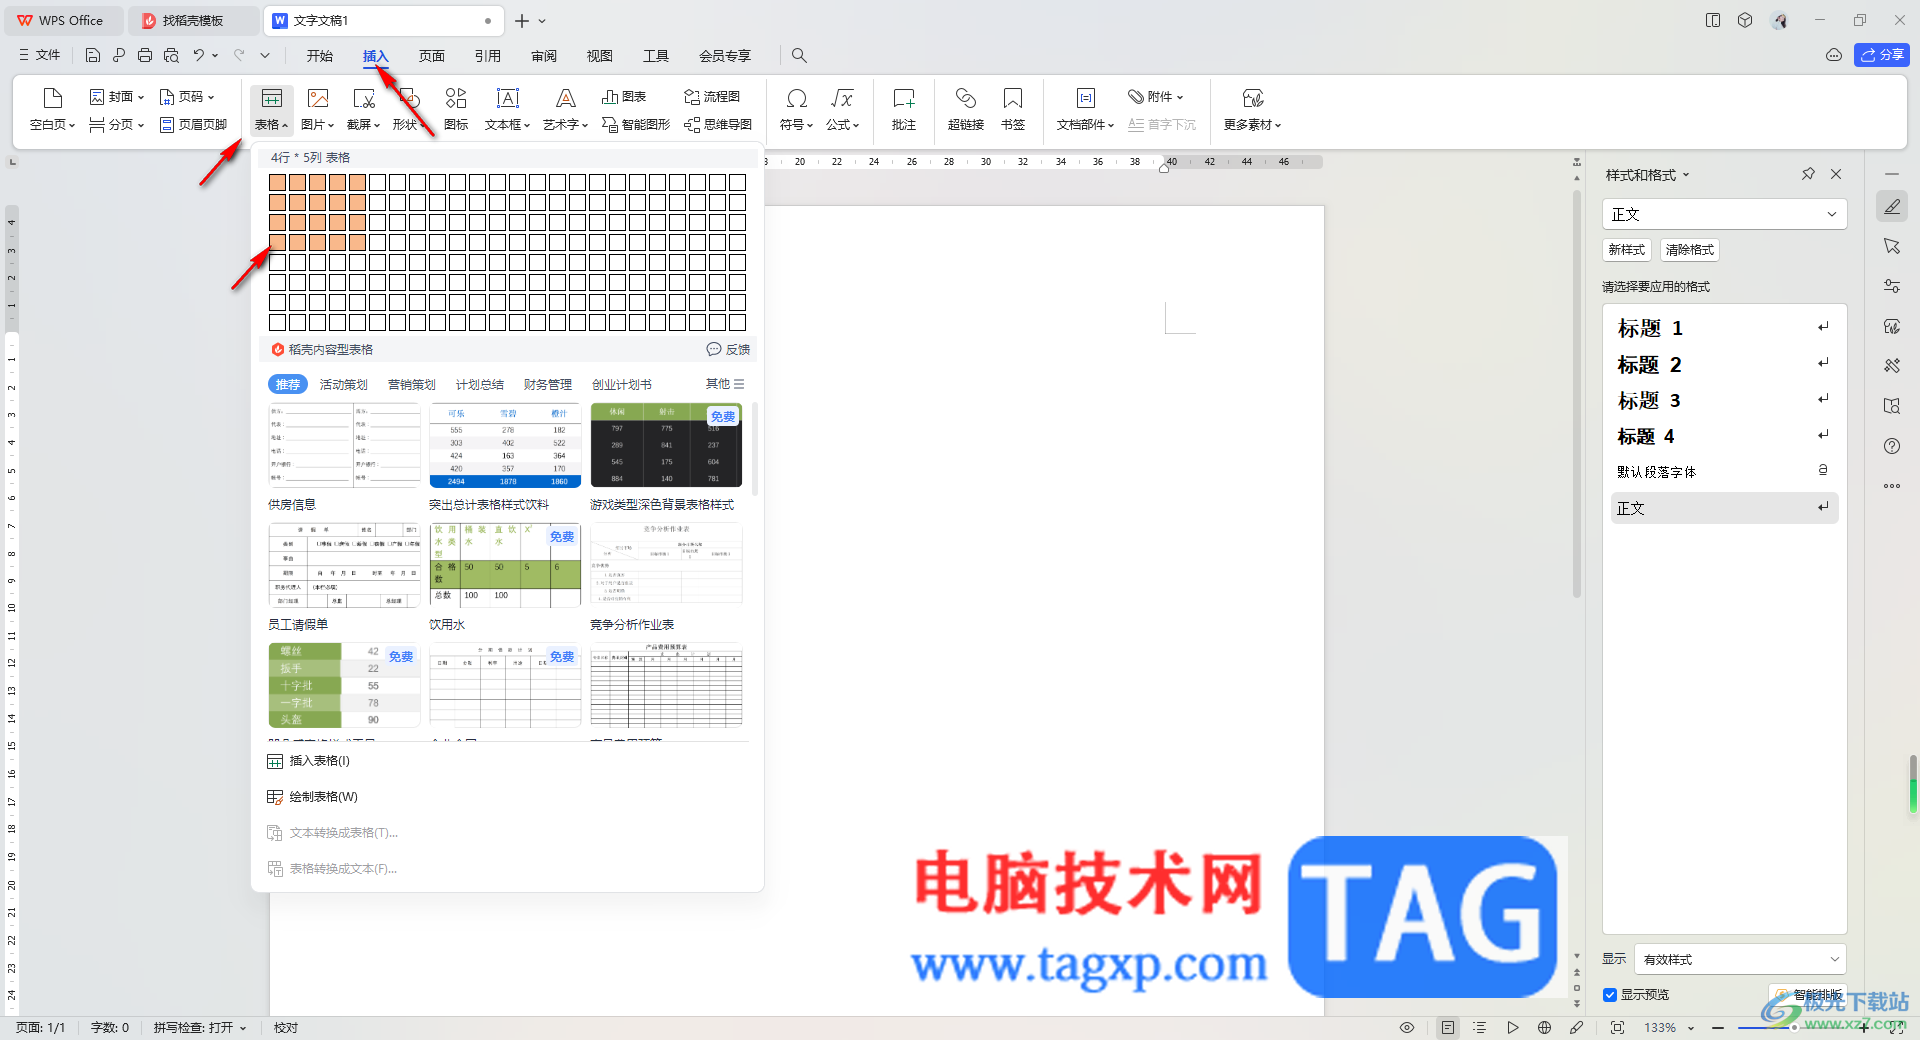Viewport: 1920px width, 1040px height.
Task: Click the 页眉页脚 header and footer button
Action: point(194,125)
